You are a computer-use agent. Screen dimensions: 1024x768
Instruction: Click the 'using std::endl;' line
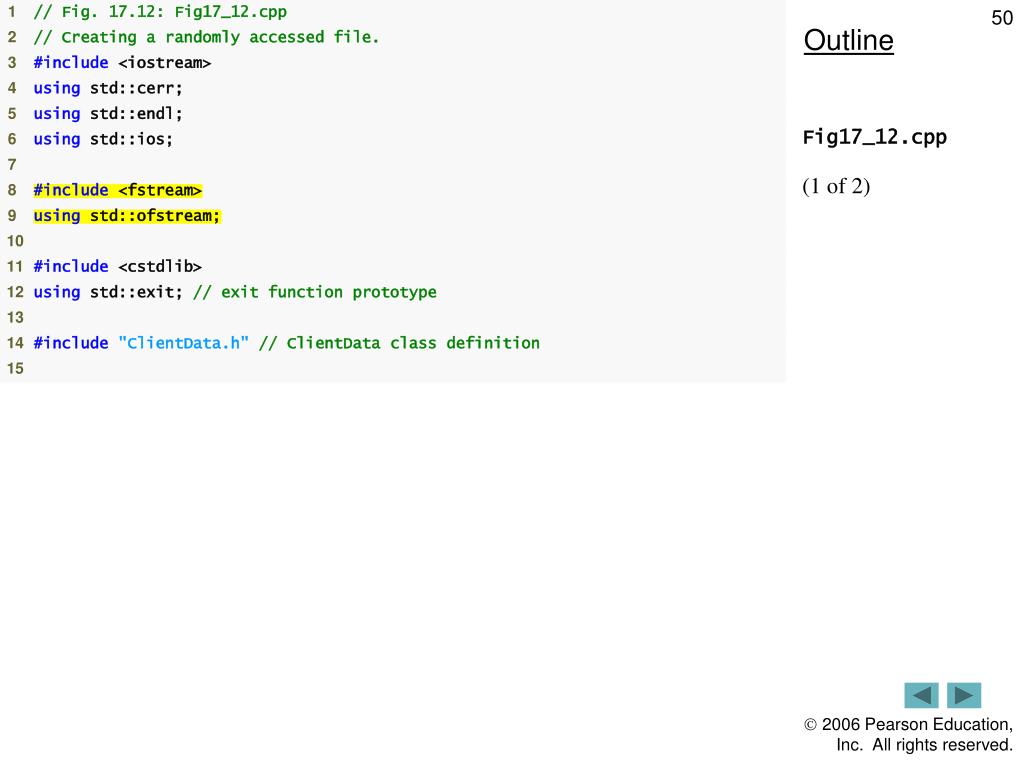[x=108, y=114]
